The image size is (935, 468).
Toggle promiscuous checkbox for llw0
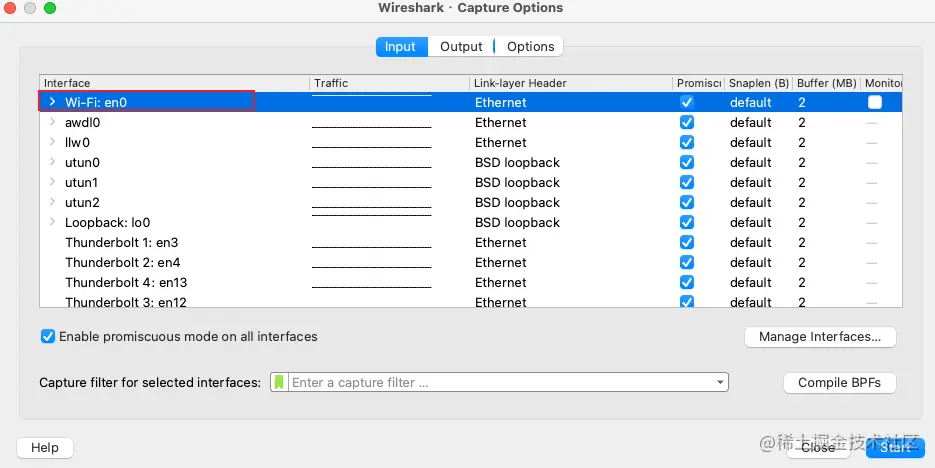click(687, 142)
